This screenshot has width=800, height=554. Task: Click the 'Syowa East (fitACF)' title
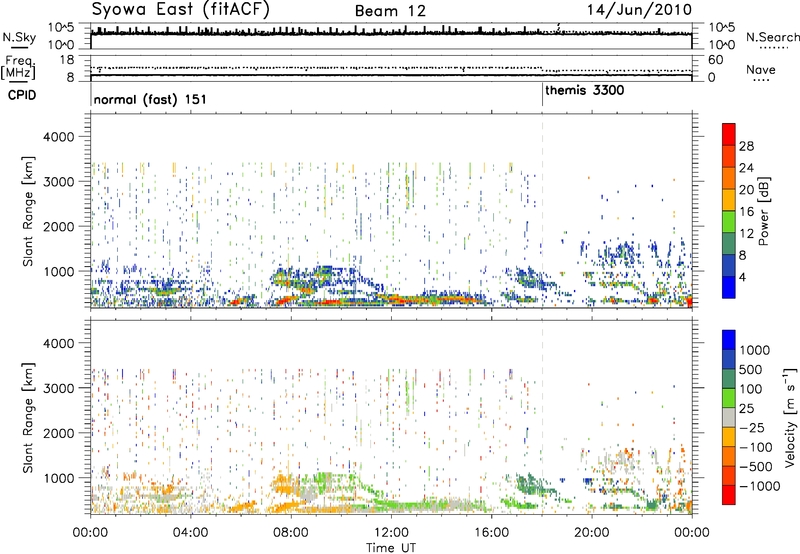[180, 10]
